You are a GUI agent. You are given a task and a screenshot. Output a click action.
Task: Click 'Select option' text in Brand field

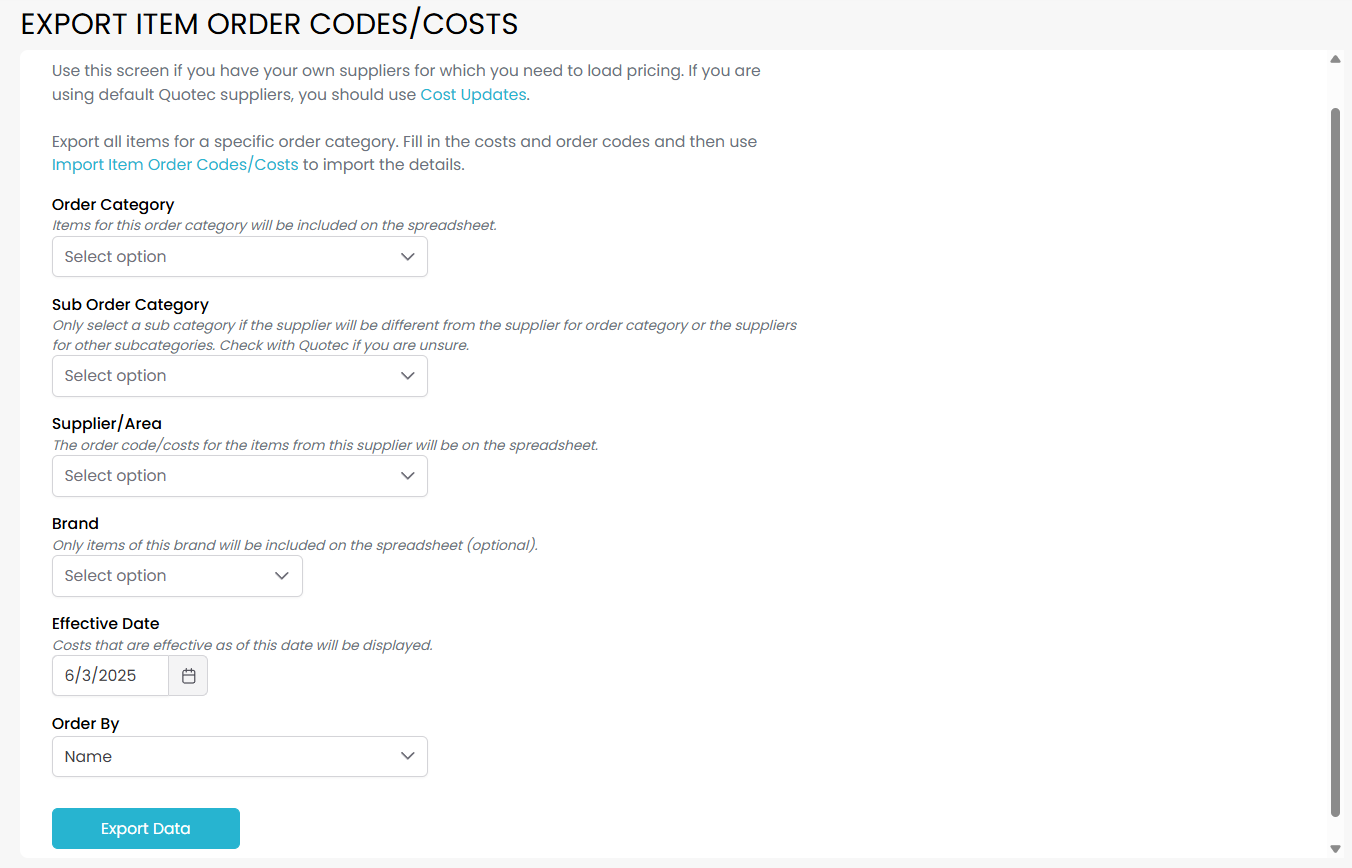coord(116,576)
